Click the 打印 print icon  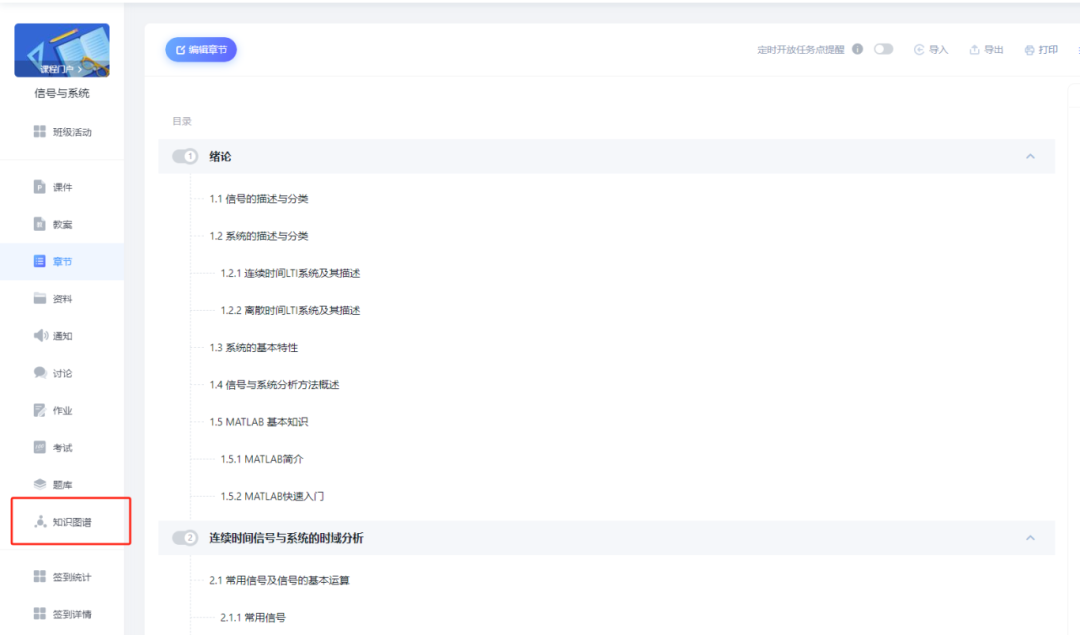[1029, 50]
